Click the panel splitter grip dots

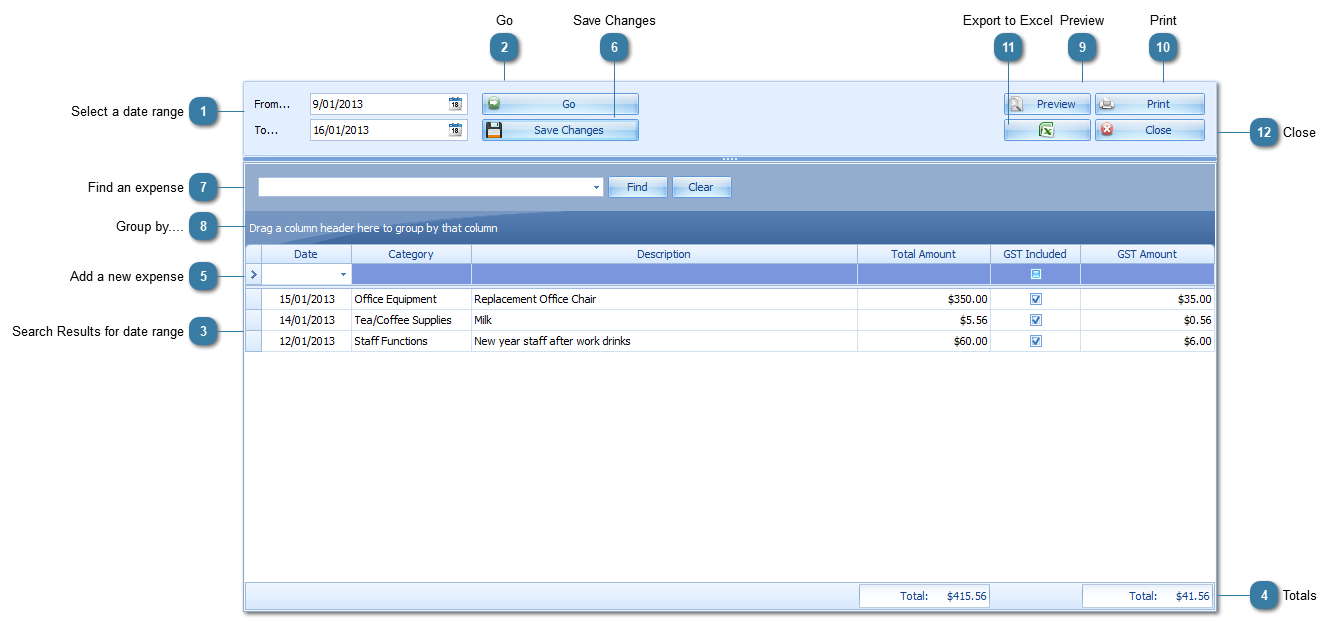(730, 159)
